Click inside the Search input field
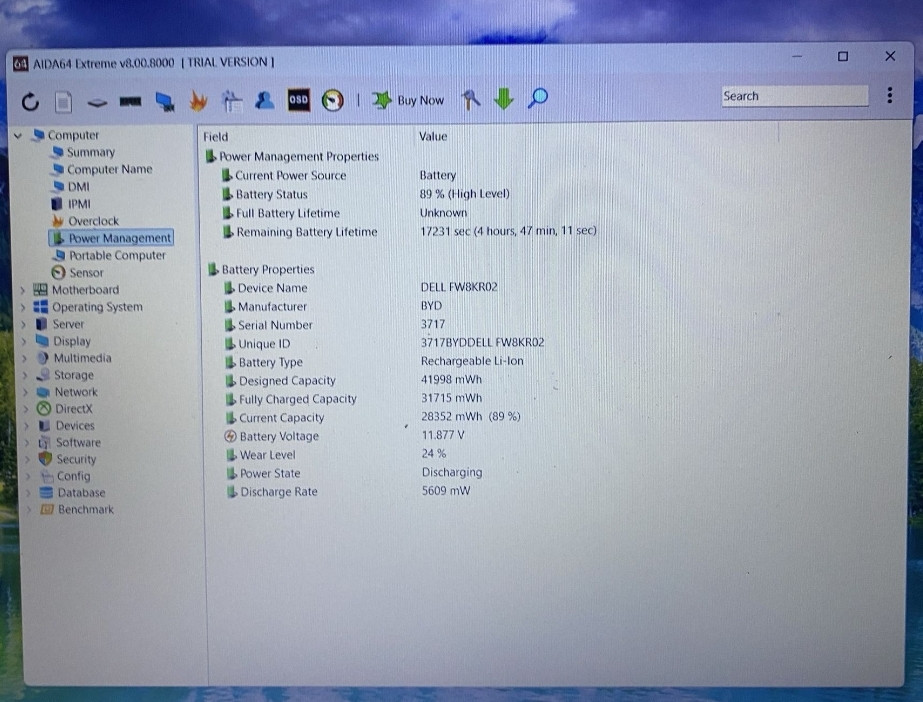Image resolution: width=923 pixels, height=702 pixels. (x=795, y=95)
